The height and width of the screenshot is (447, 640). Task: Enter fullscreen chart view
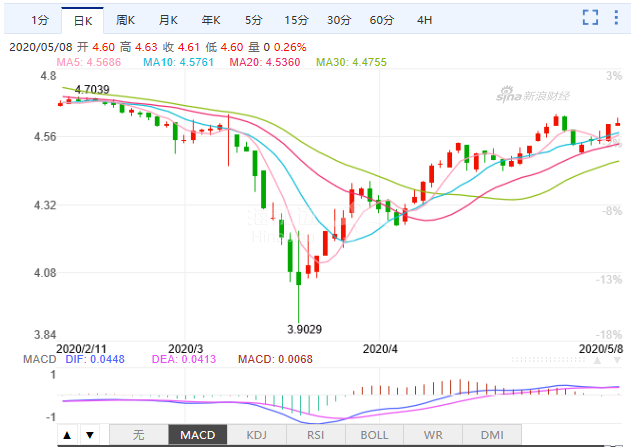(591, 17)
